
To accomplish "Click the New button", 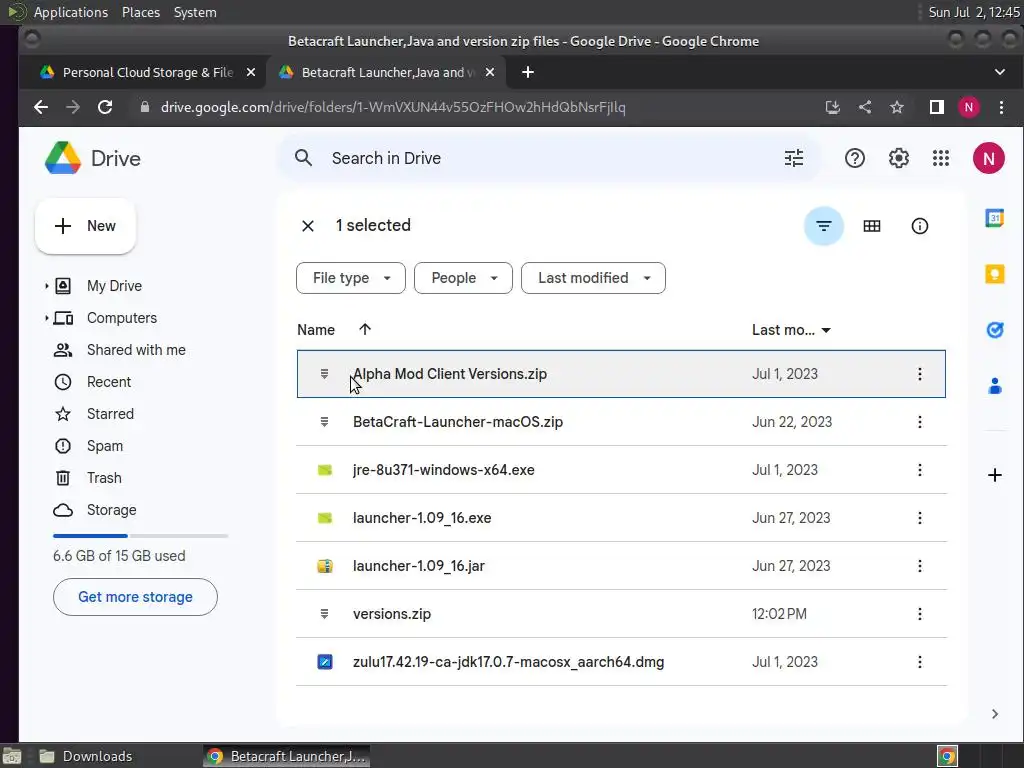I will click(85, 226).
